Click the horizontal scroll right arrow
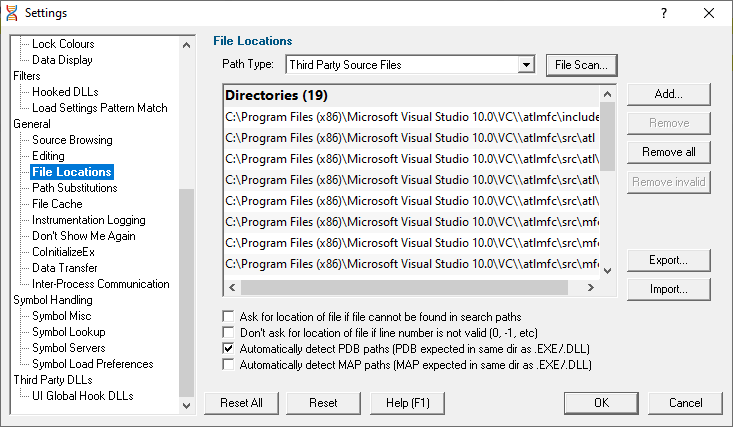 click(x=591, y=287)
